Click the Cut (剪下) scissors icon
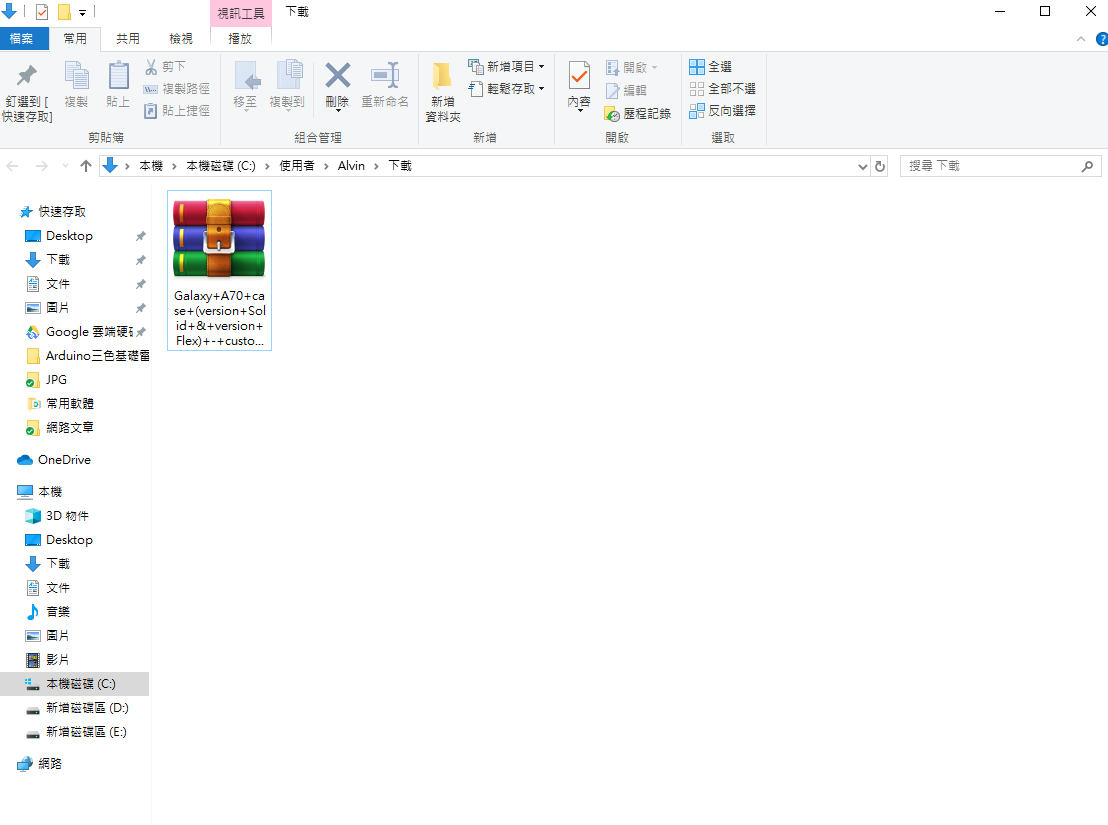This screenshot has width=1108, height=825. 151,67
